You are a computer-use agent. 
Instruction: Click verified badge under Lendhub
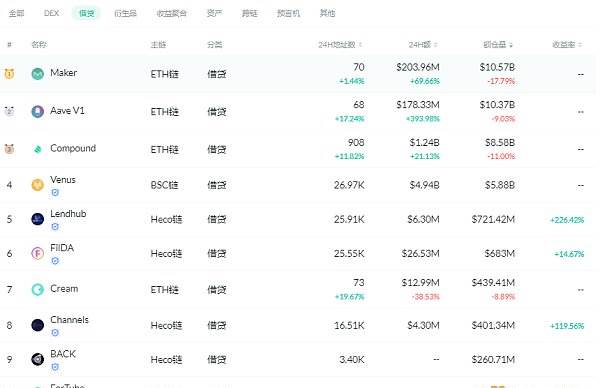pyautogui.click(x=55, y=227)
